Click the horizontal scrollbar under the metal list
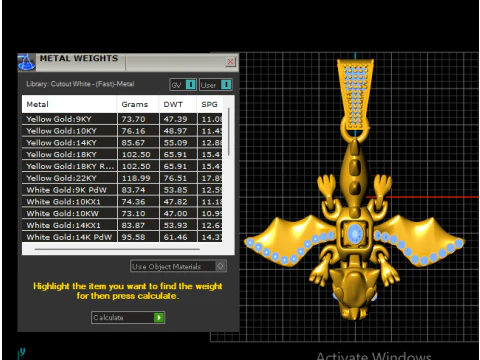480x360 pixels. coord(117,249)
